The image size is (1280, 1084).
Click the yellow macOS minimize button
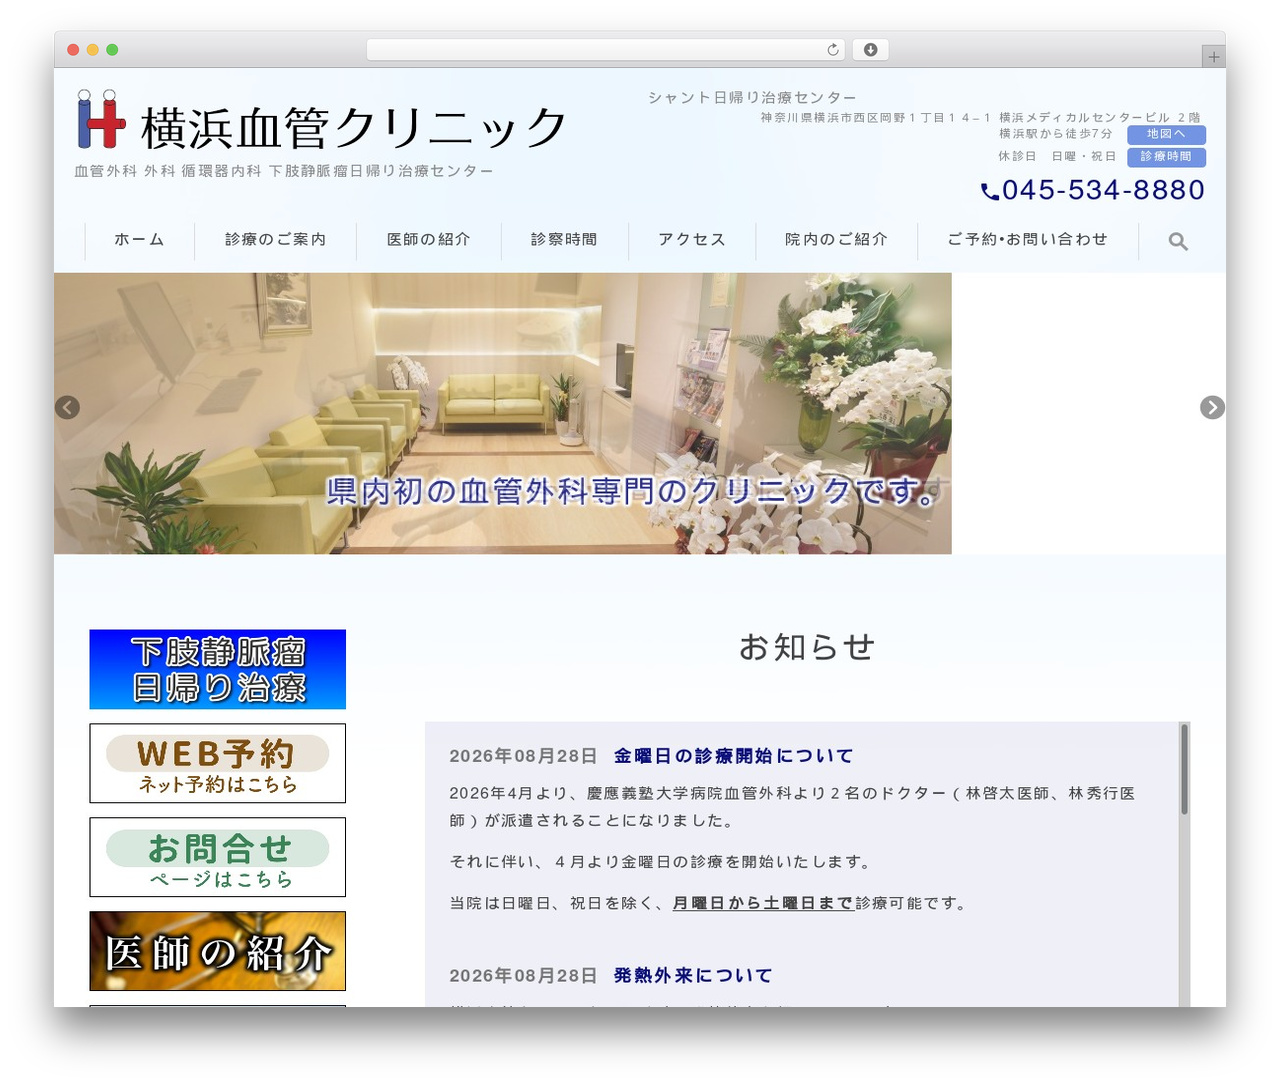point(93,49)
